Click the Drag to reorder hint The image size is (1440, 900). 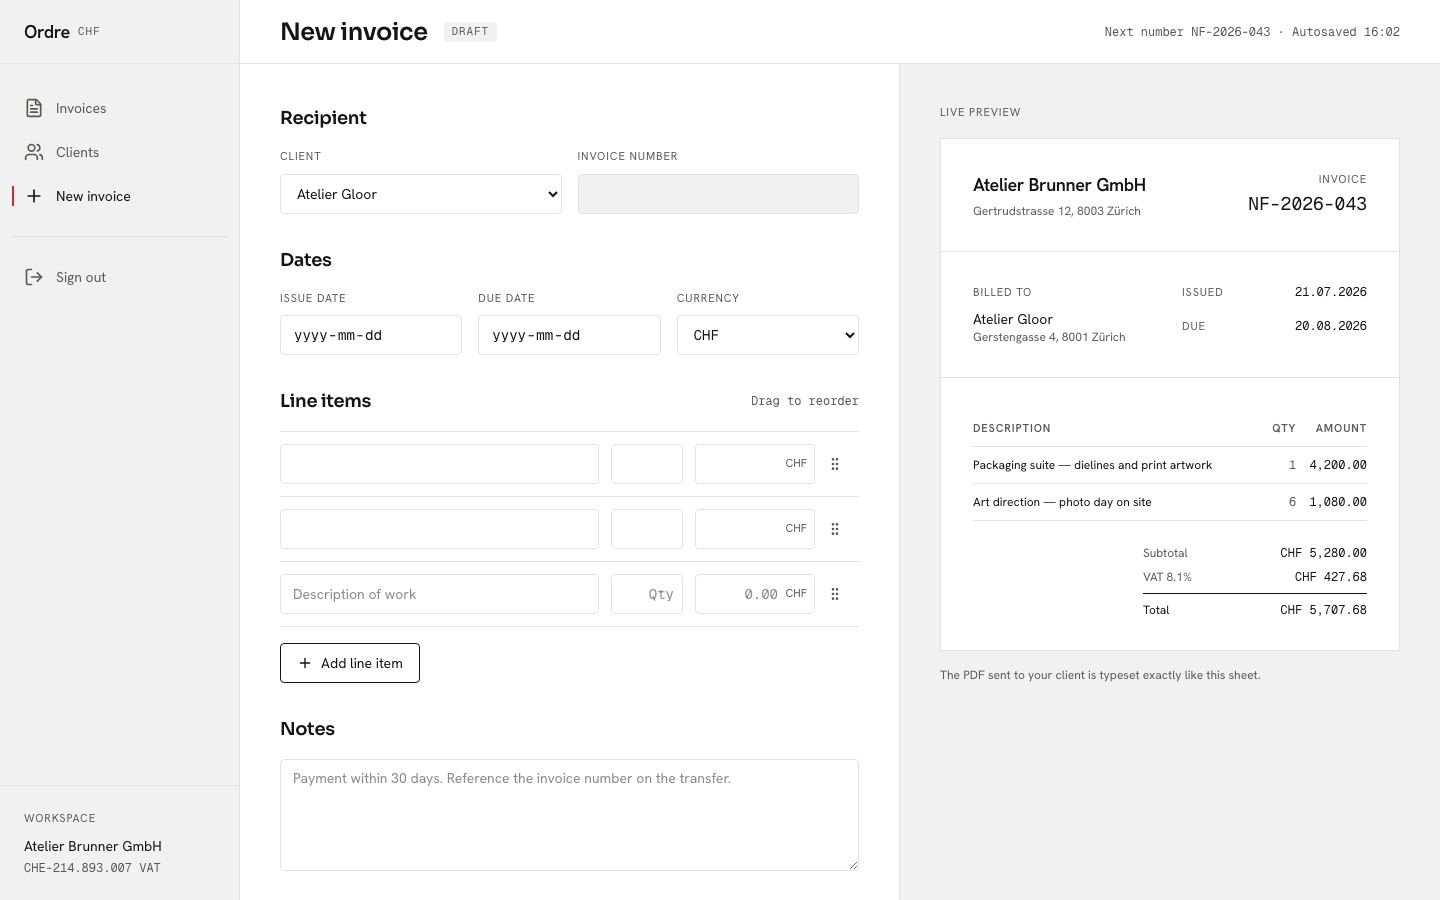click(805, 401)
